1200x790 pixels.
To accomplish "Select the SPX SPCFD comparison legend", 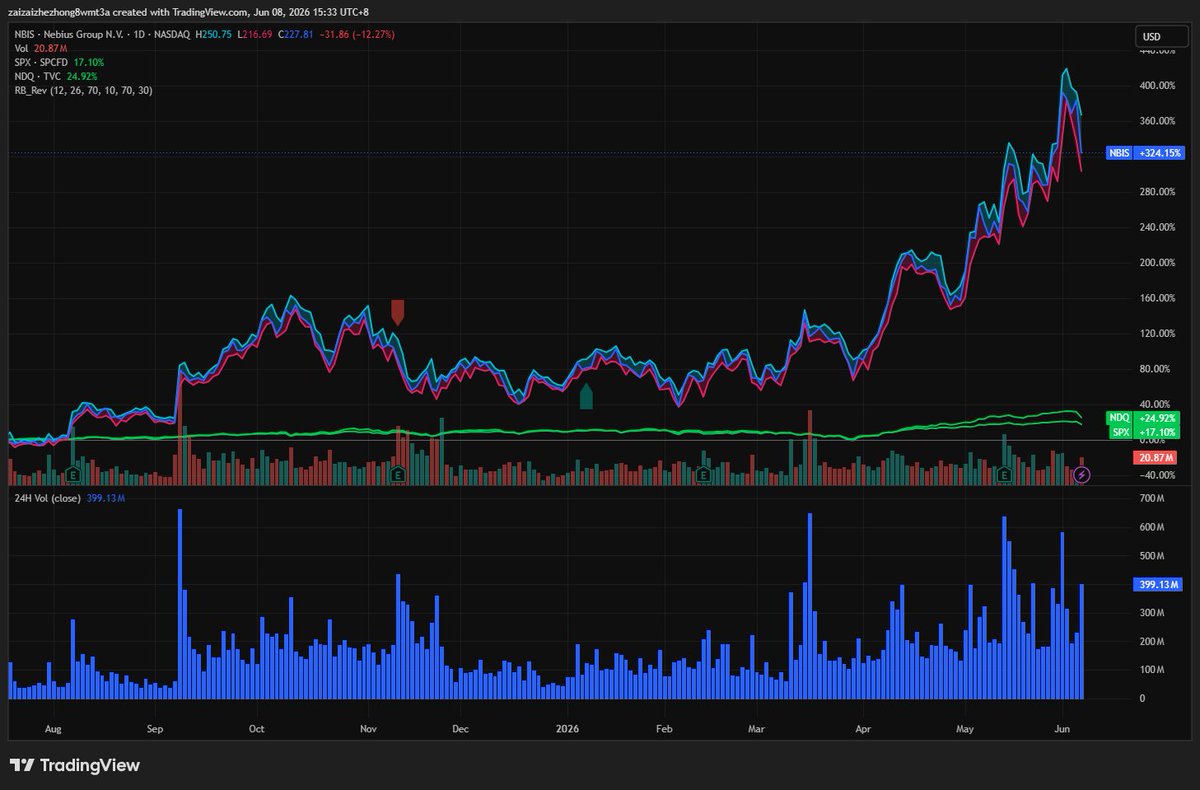I will pos(59,62).
